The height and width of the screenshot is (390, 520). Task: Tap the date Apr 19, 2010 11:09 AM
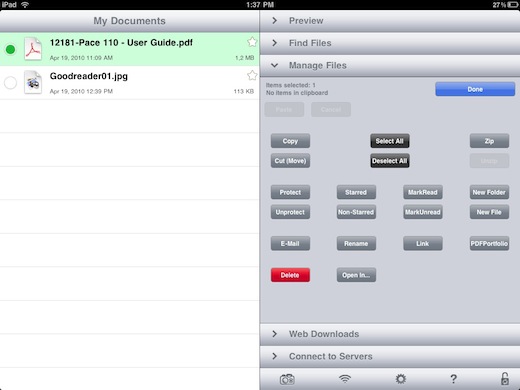tap(81, 58)
